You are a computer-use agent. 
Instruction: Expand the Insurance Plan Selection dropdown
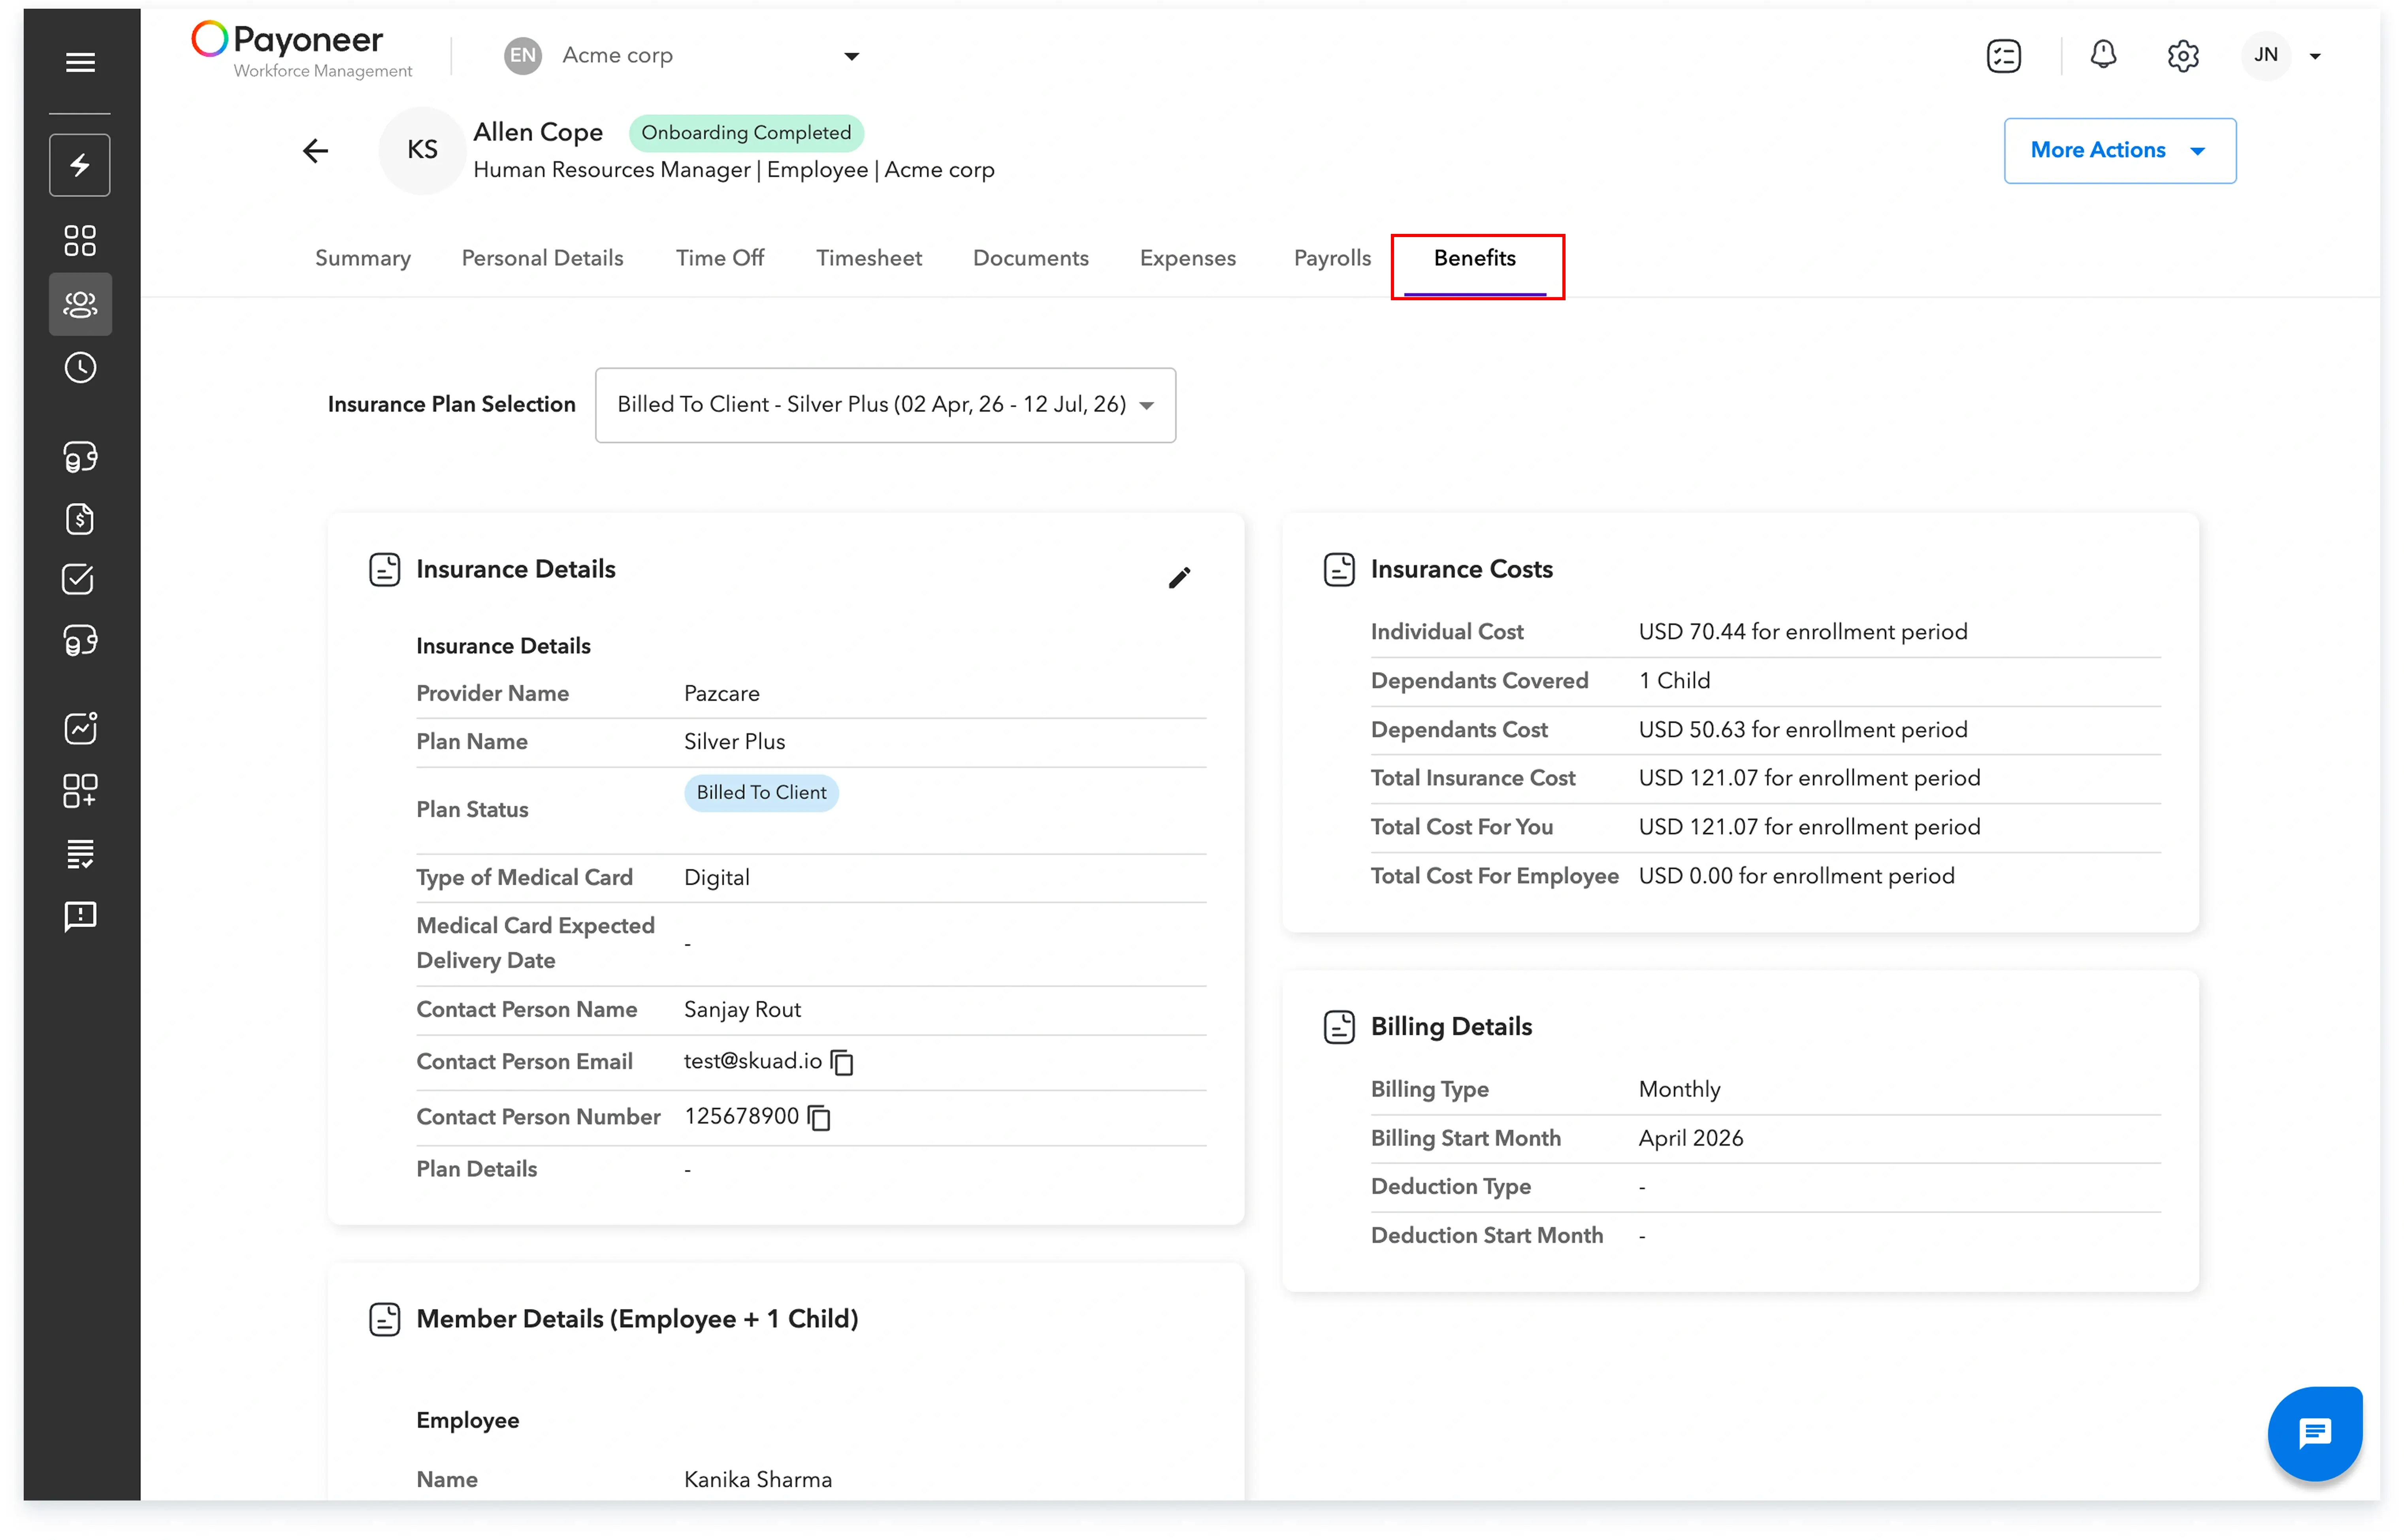click(885, 405)
